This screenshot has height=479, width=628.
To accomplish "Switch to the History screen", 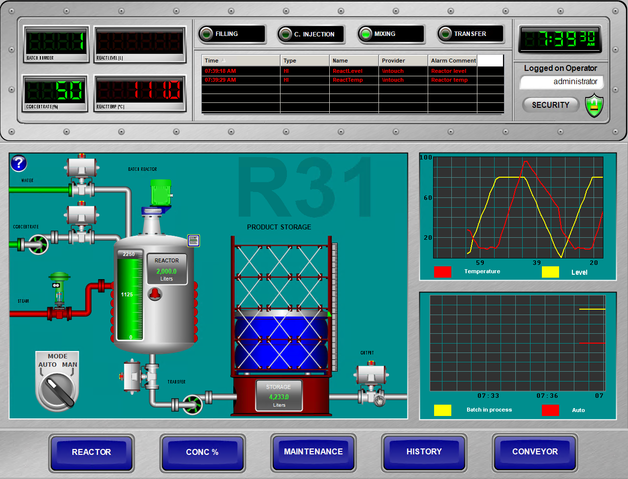I will tap(424, 452).
